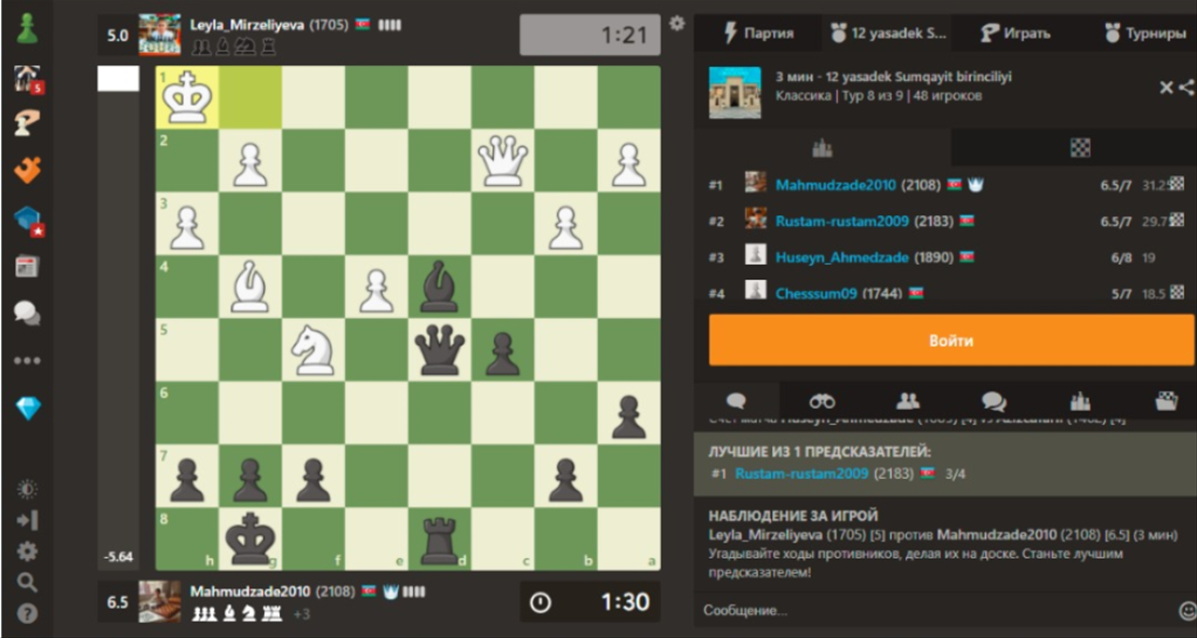Open the two-people players tab icon
The image size is (1197, 638).
[x=908, y=401]
